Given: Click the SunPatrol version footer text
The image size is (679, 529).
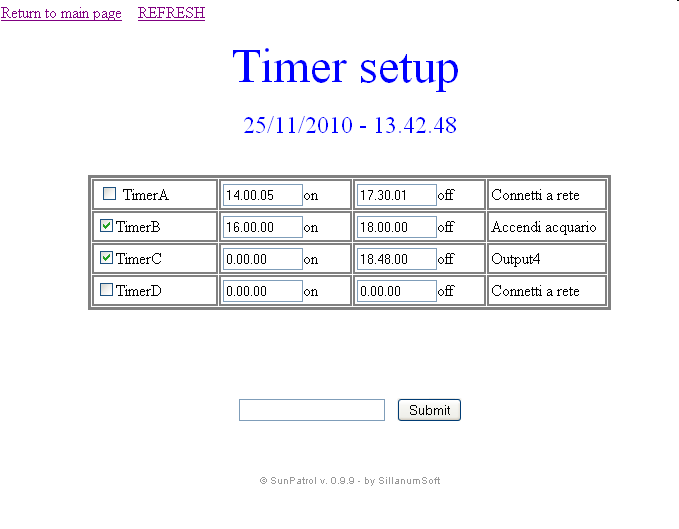Looking at the screenshot, I should click(350, 481).
